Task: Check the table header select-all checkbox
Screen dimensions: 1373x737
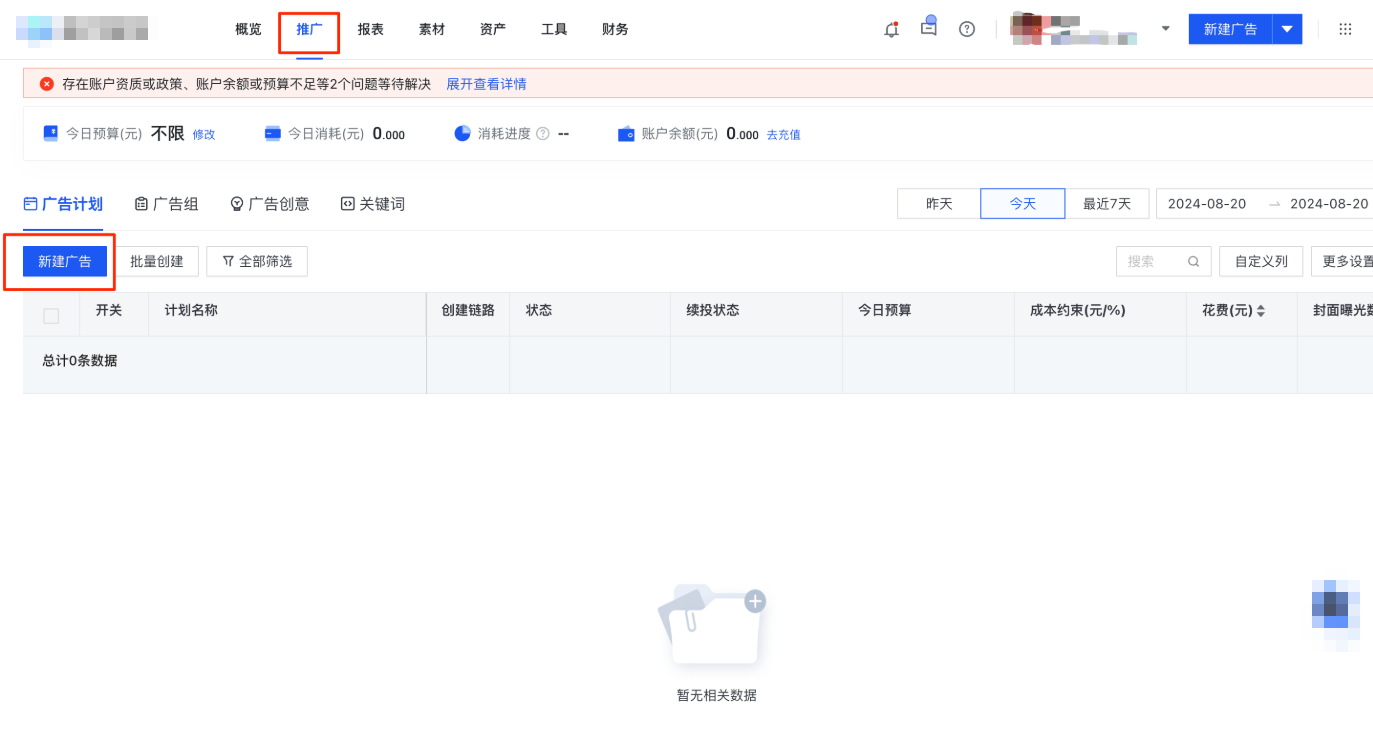Action: click(51, 313)
